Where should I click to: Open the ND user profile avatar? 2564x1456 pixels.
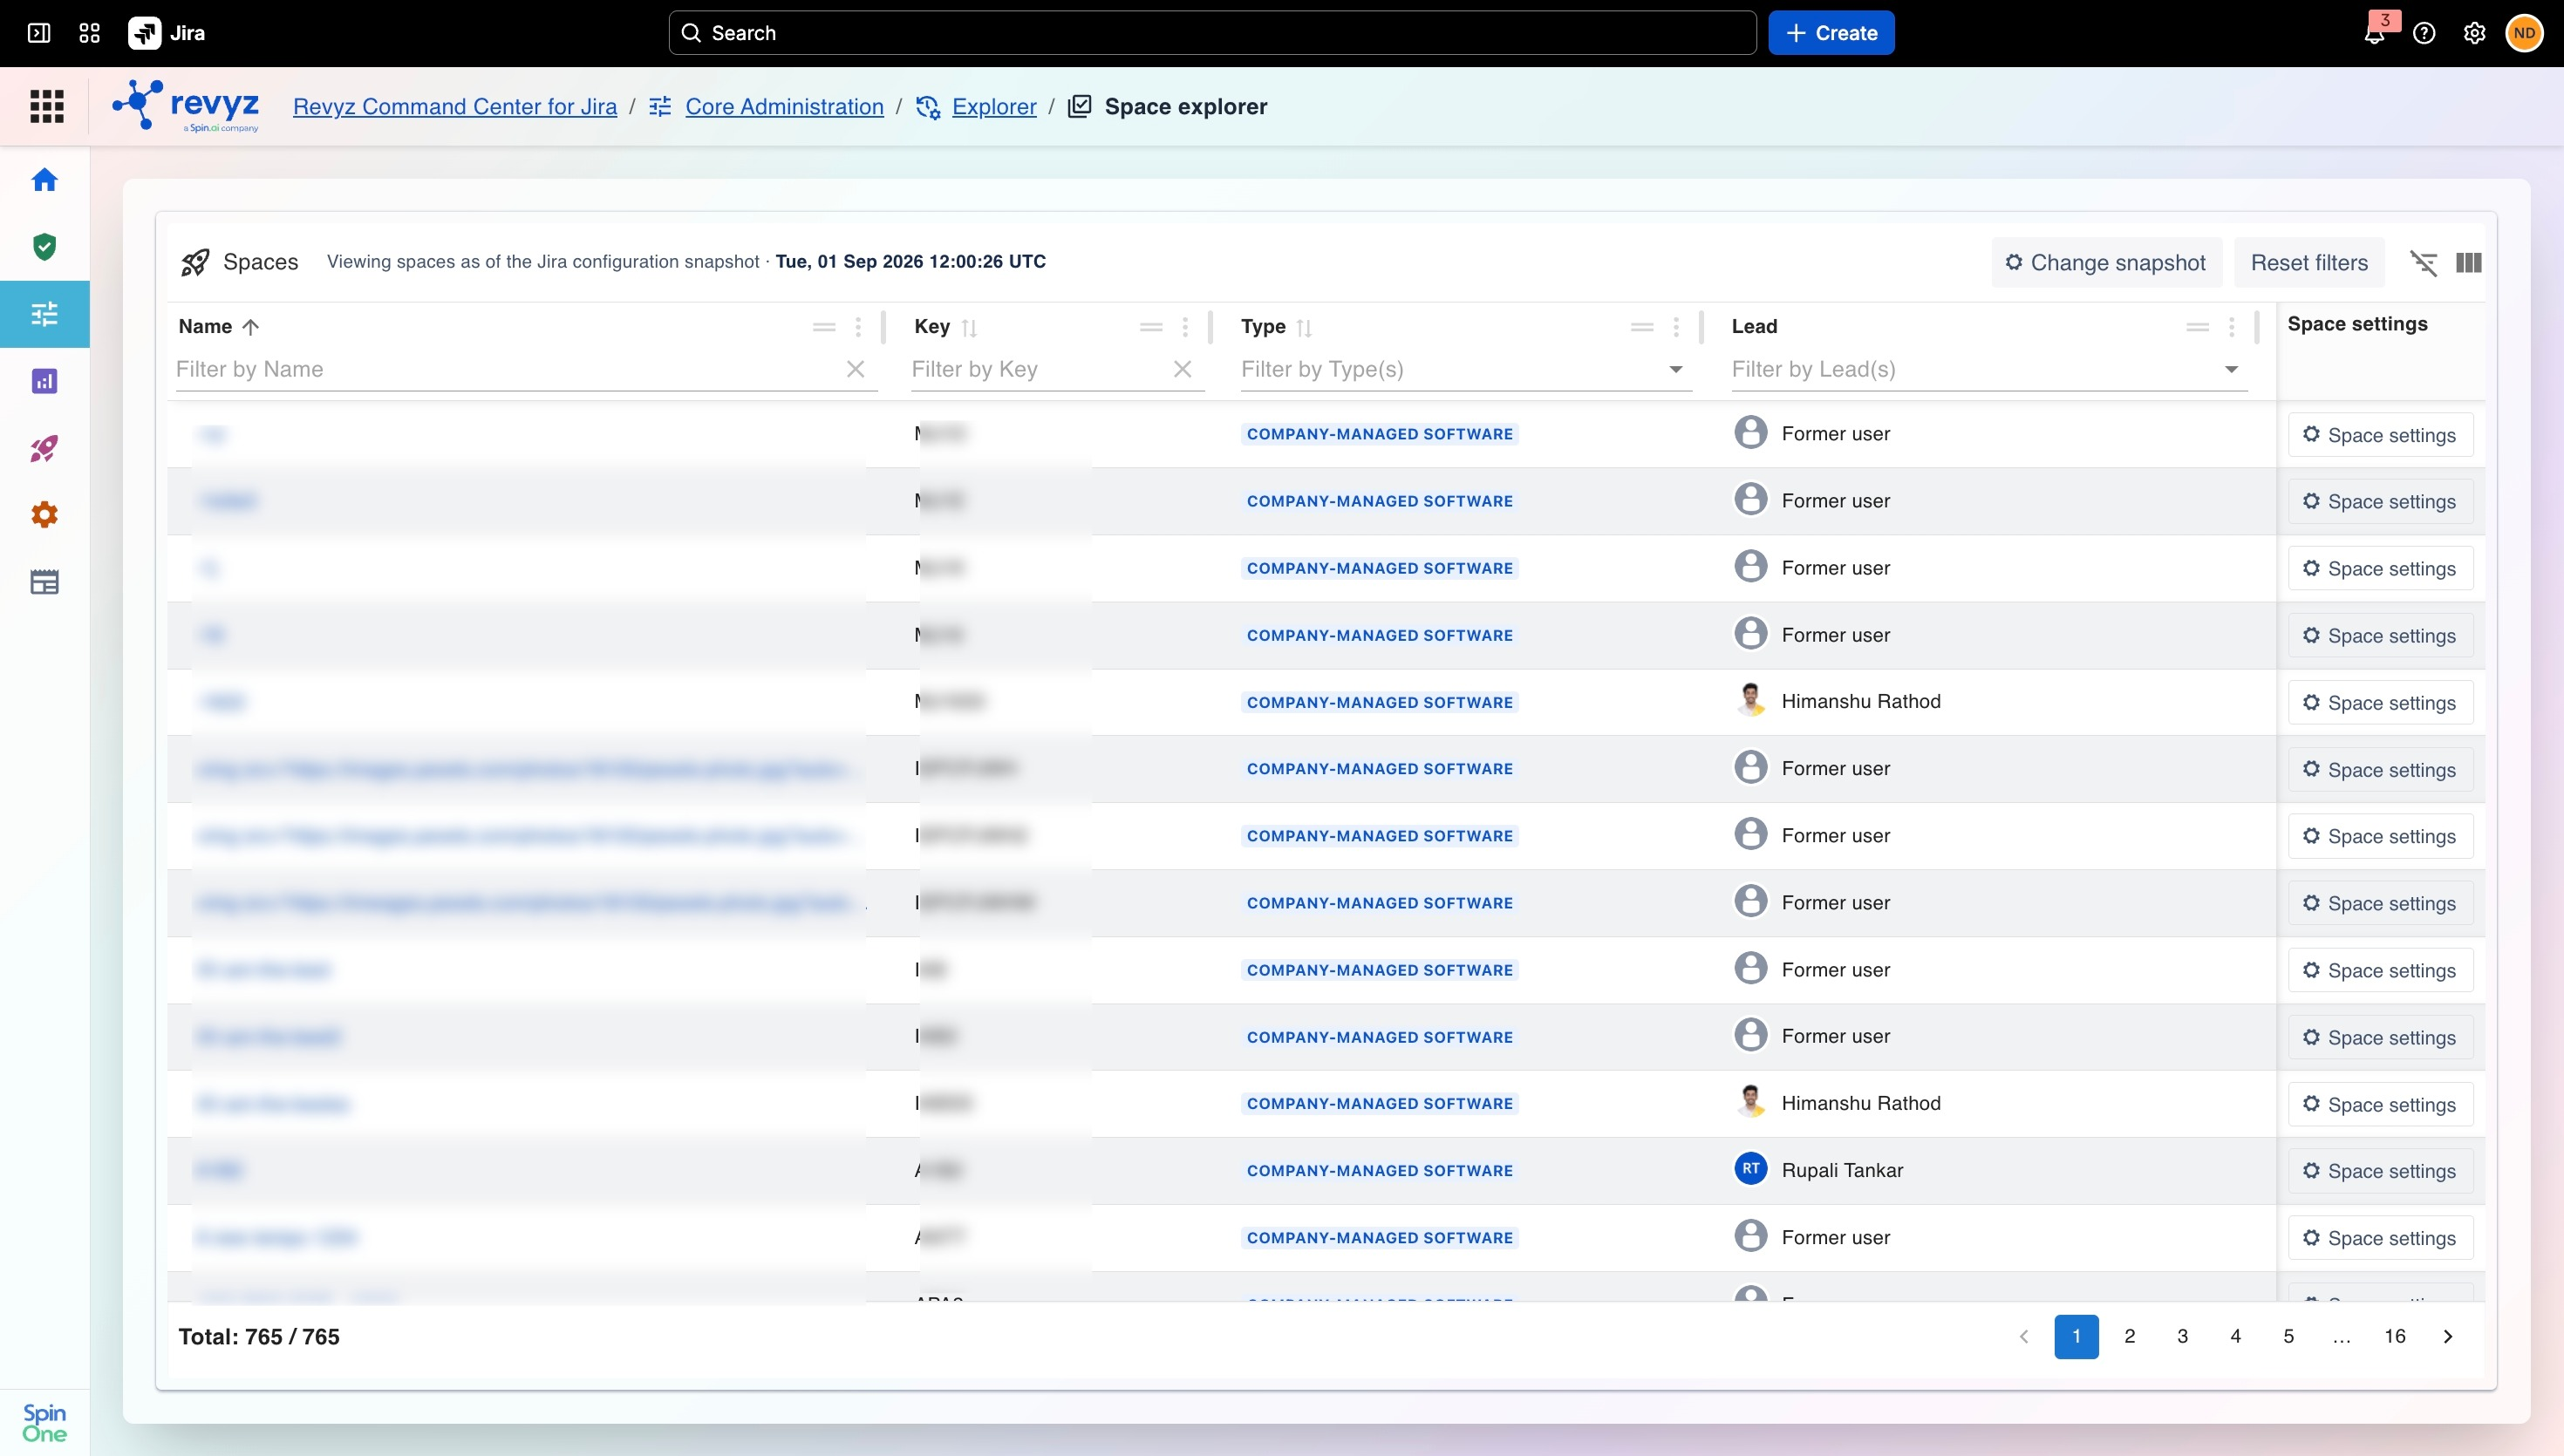(x=2524, y=33)
